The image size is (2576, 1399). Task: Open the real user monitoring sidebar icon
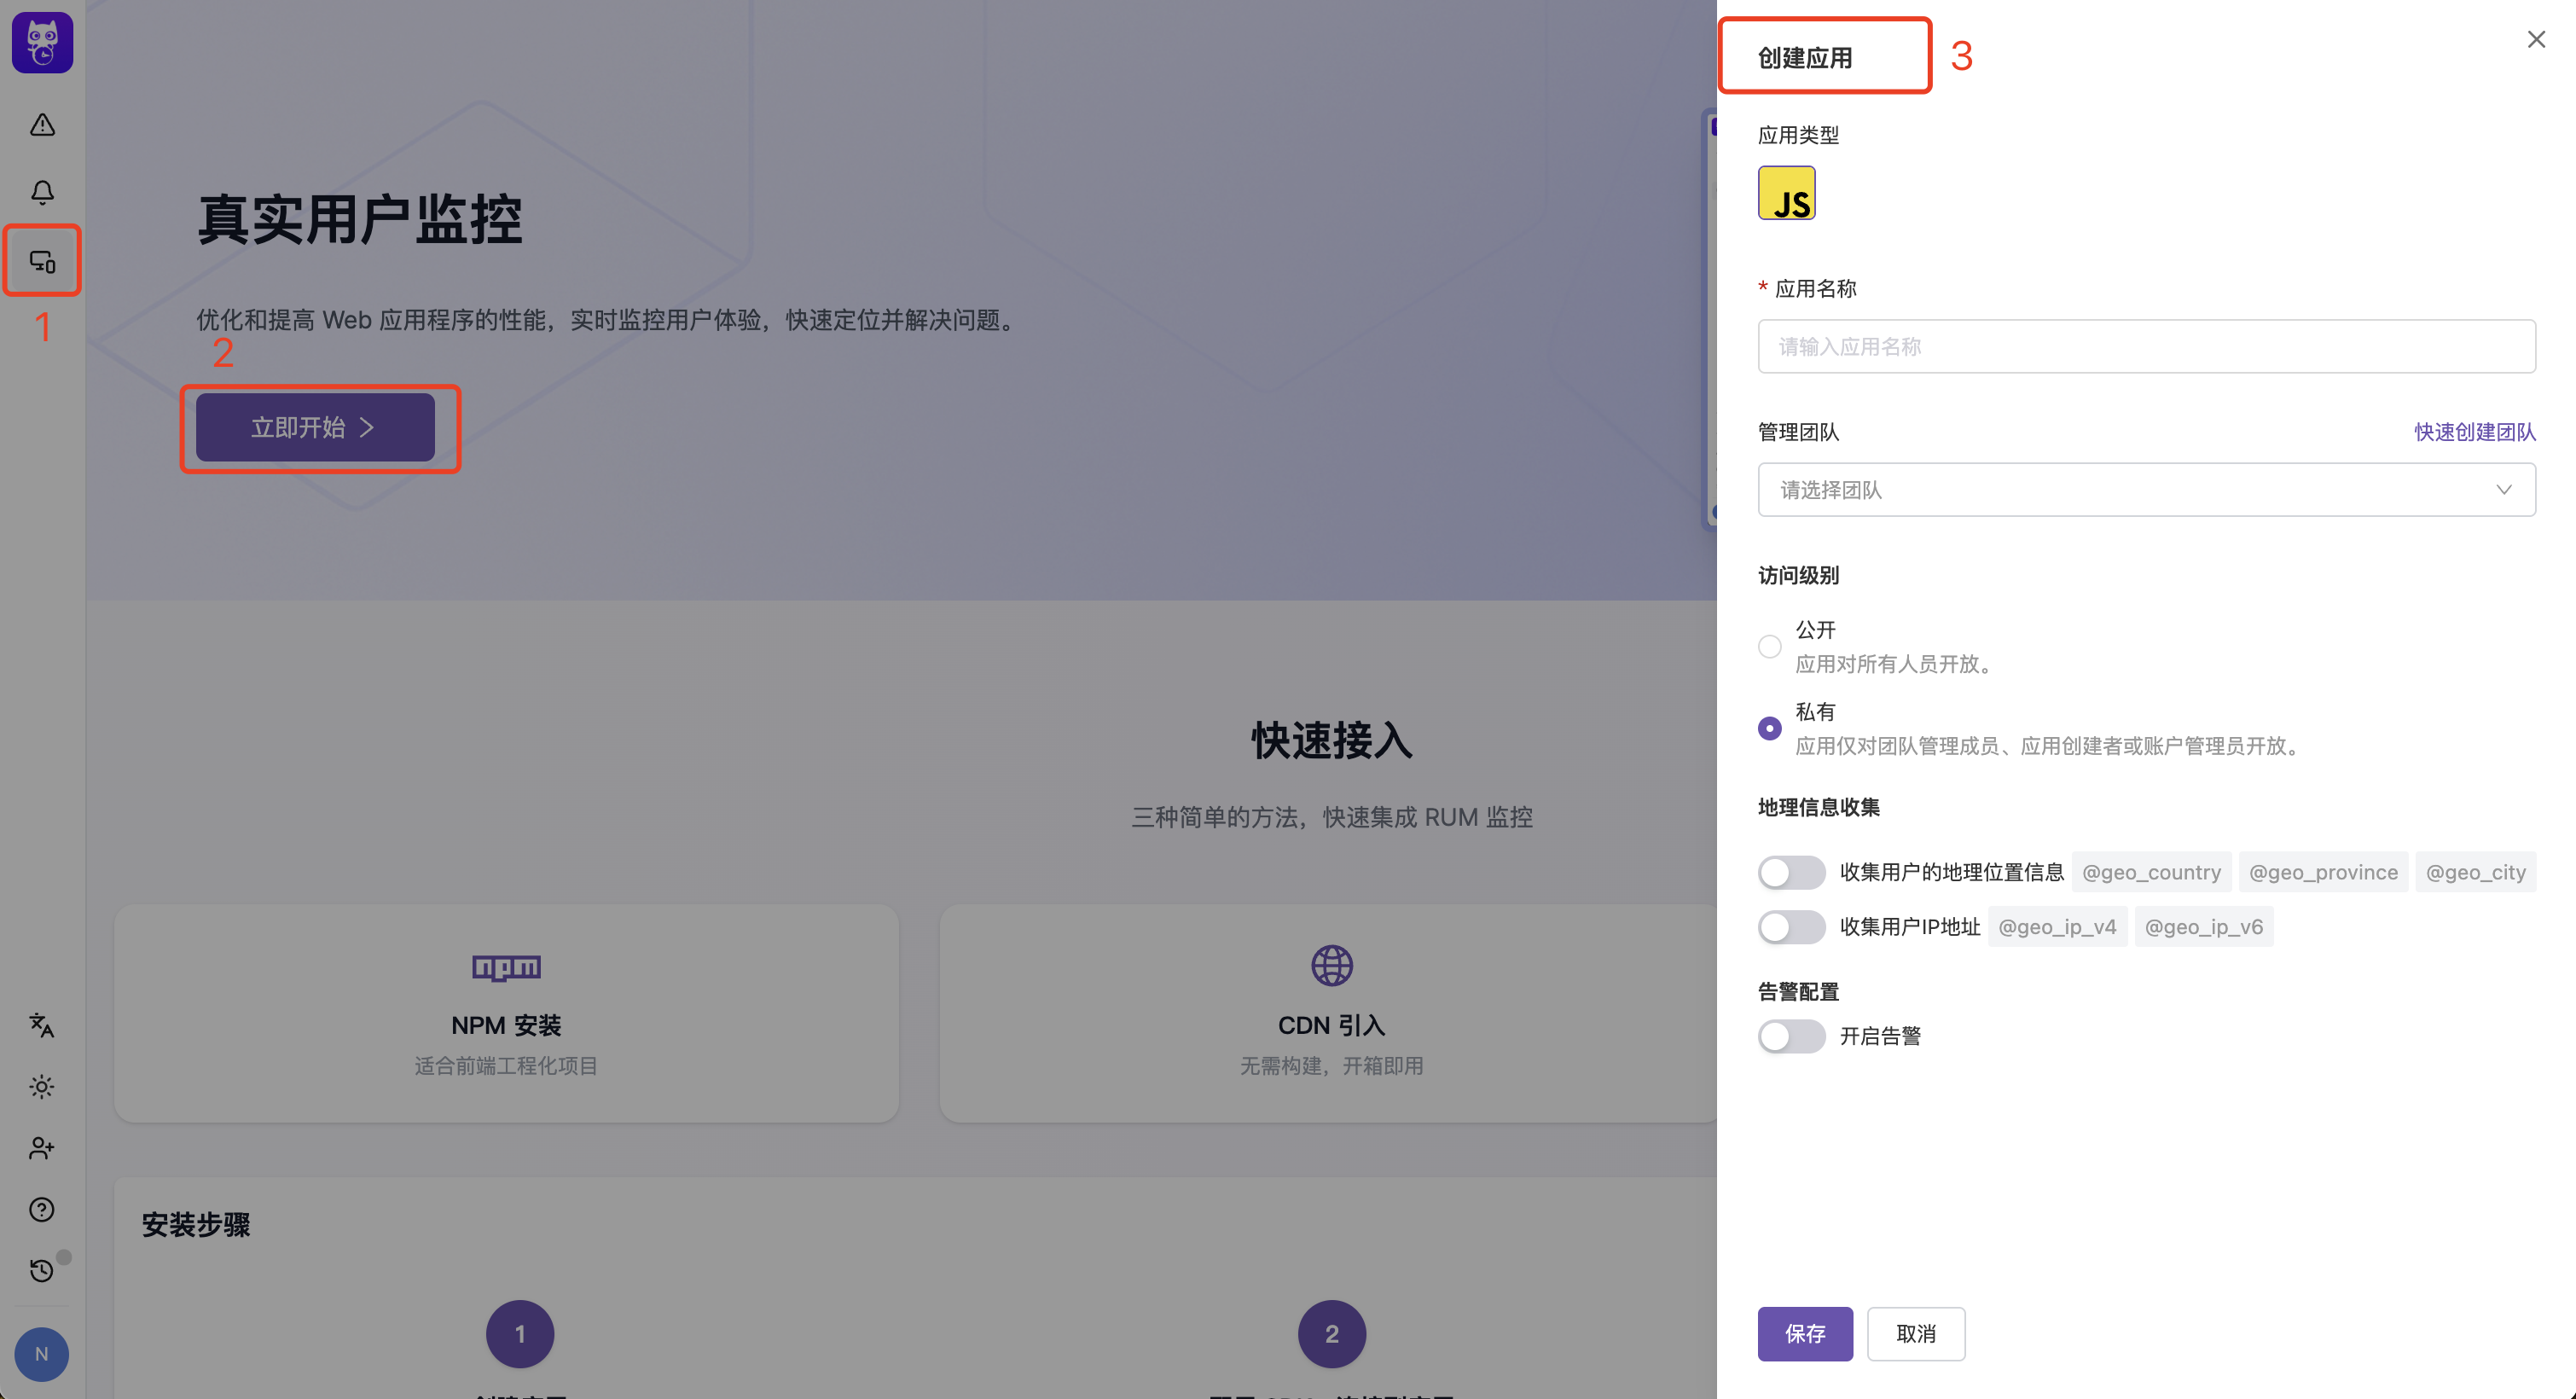click(x=42, y=261)
